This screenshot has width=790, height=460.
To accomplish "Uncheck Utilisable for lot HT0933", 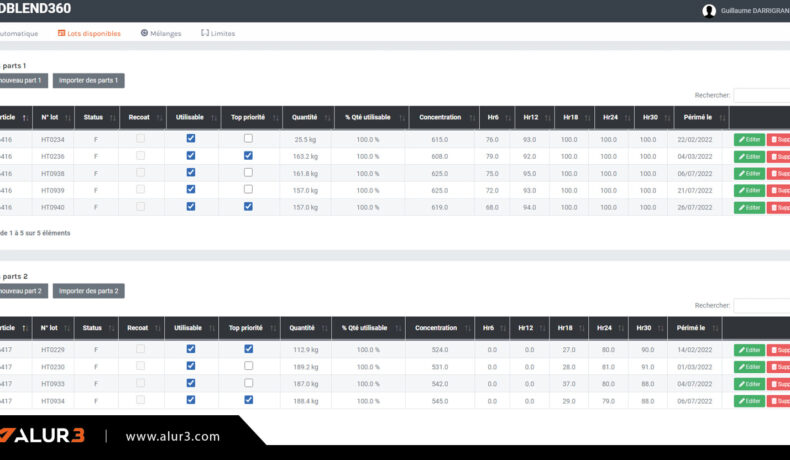I will click(191, 383).
